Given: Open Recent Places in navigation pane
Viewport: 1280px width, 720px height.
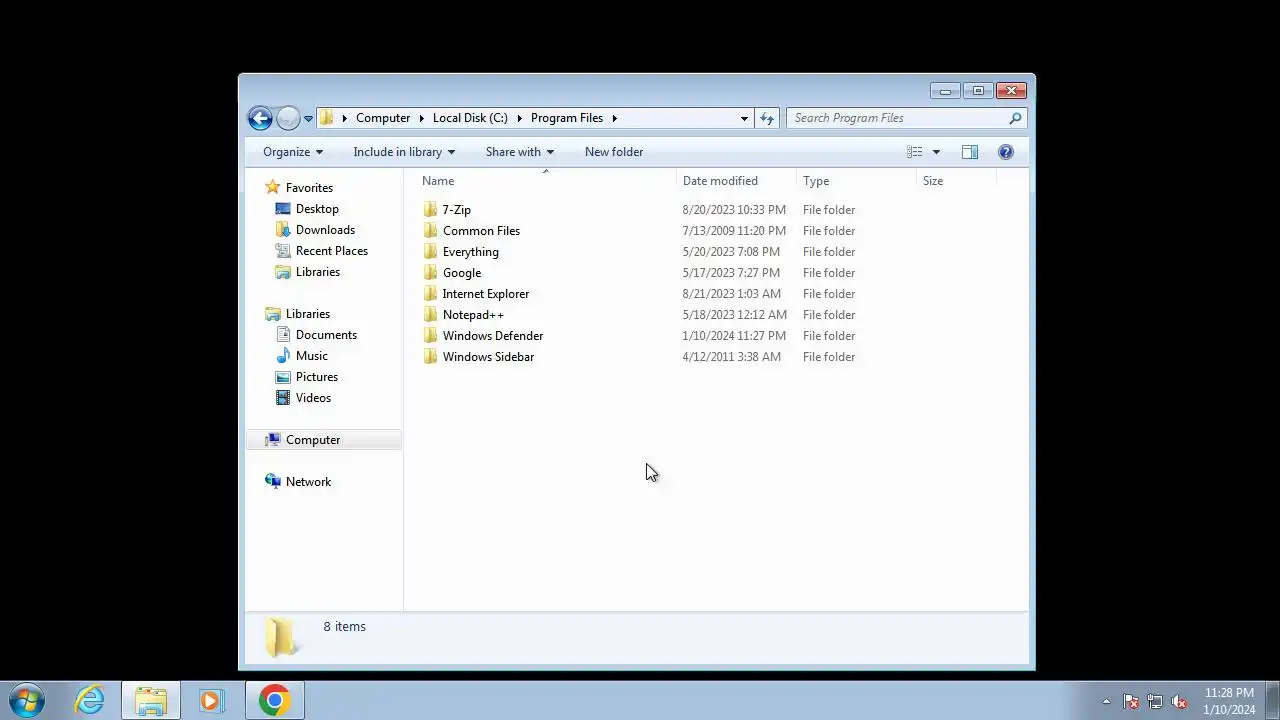Looking at the screenshot, I should pyautogui.click(x=331, y=251).
